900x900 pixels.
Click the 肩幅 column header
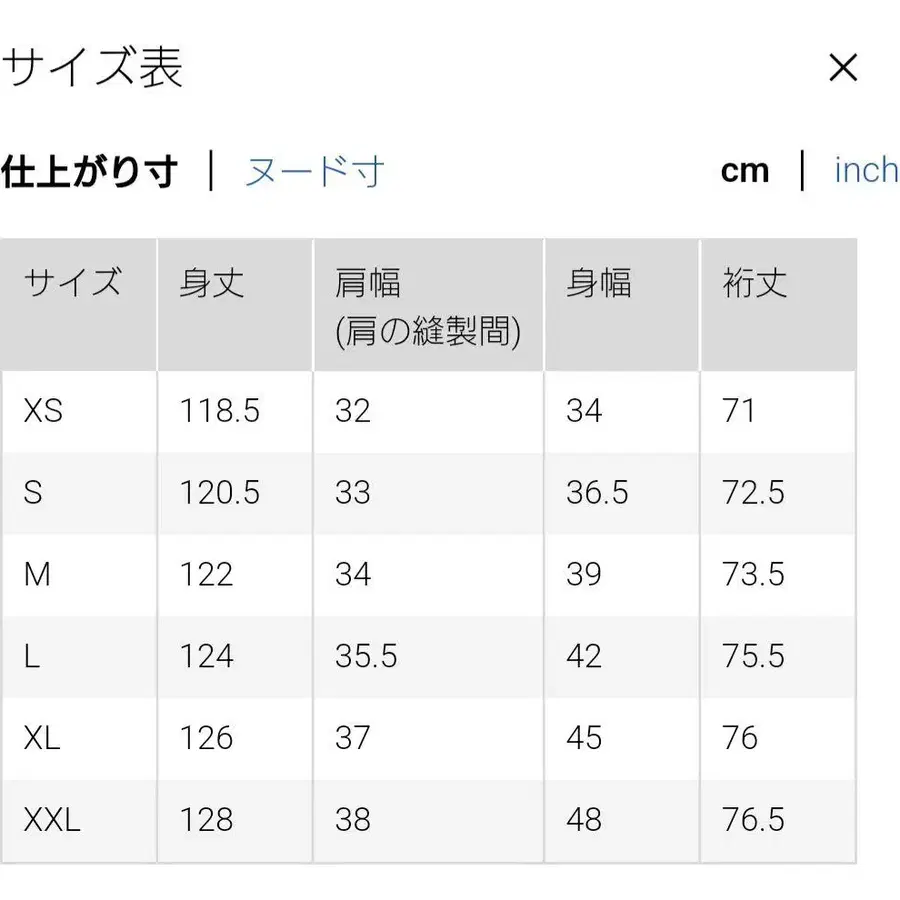point(368,284)
